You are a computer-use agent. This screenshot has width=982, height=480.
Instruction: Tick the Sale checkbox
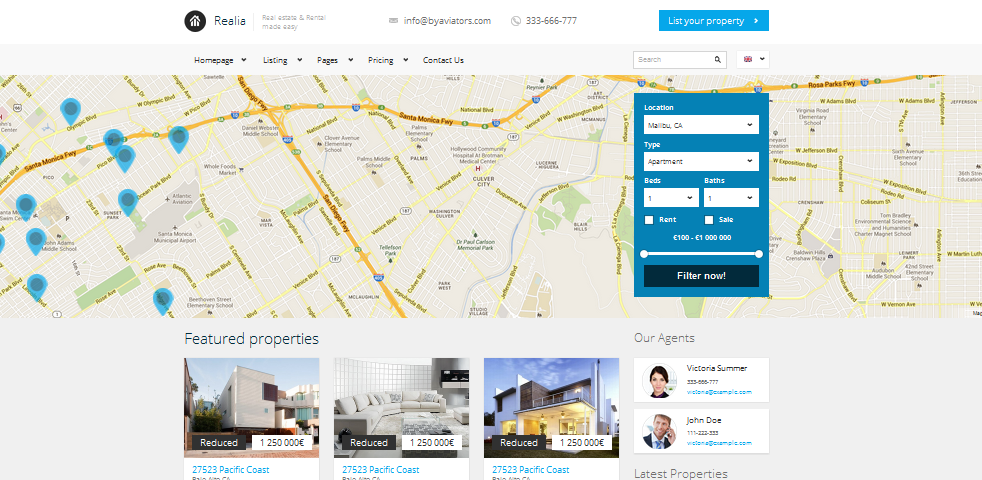[x=709, y=220]
